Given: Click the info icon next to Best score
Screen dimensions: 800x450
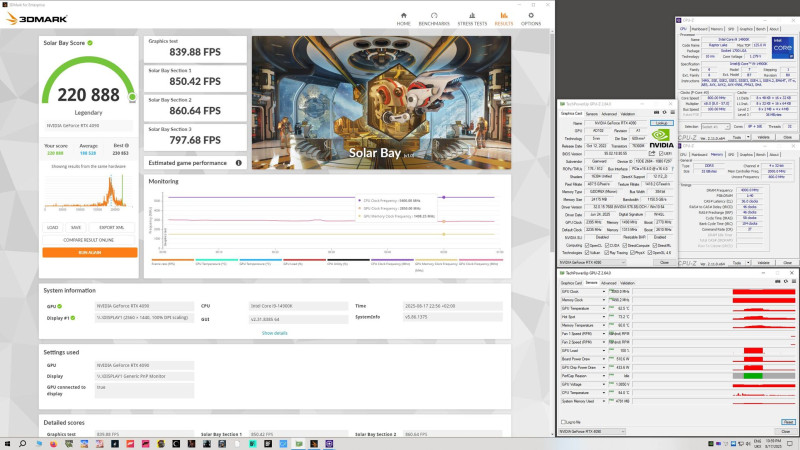Looking at the screenshot, I should click(x=127, y=145).
